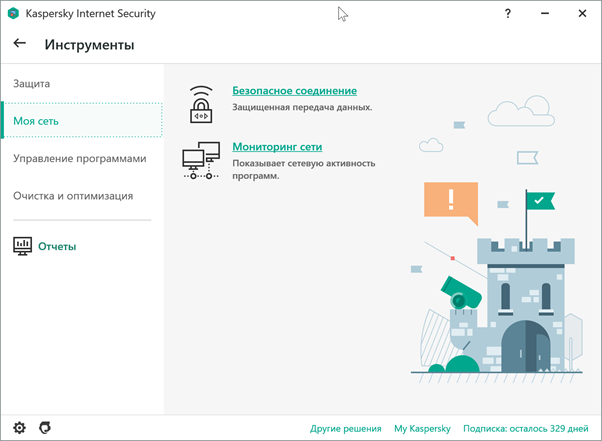Open settings via the gear icon
This screenshot has width=602, height=441.
pos(19,428)
